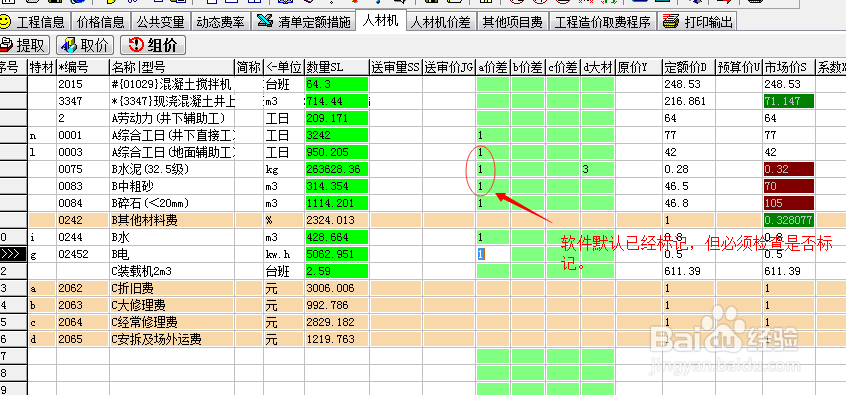Select the quantity cell 263628.36
Screen dimensions: 846x395
tap(337, 169)
